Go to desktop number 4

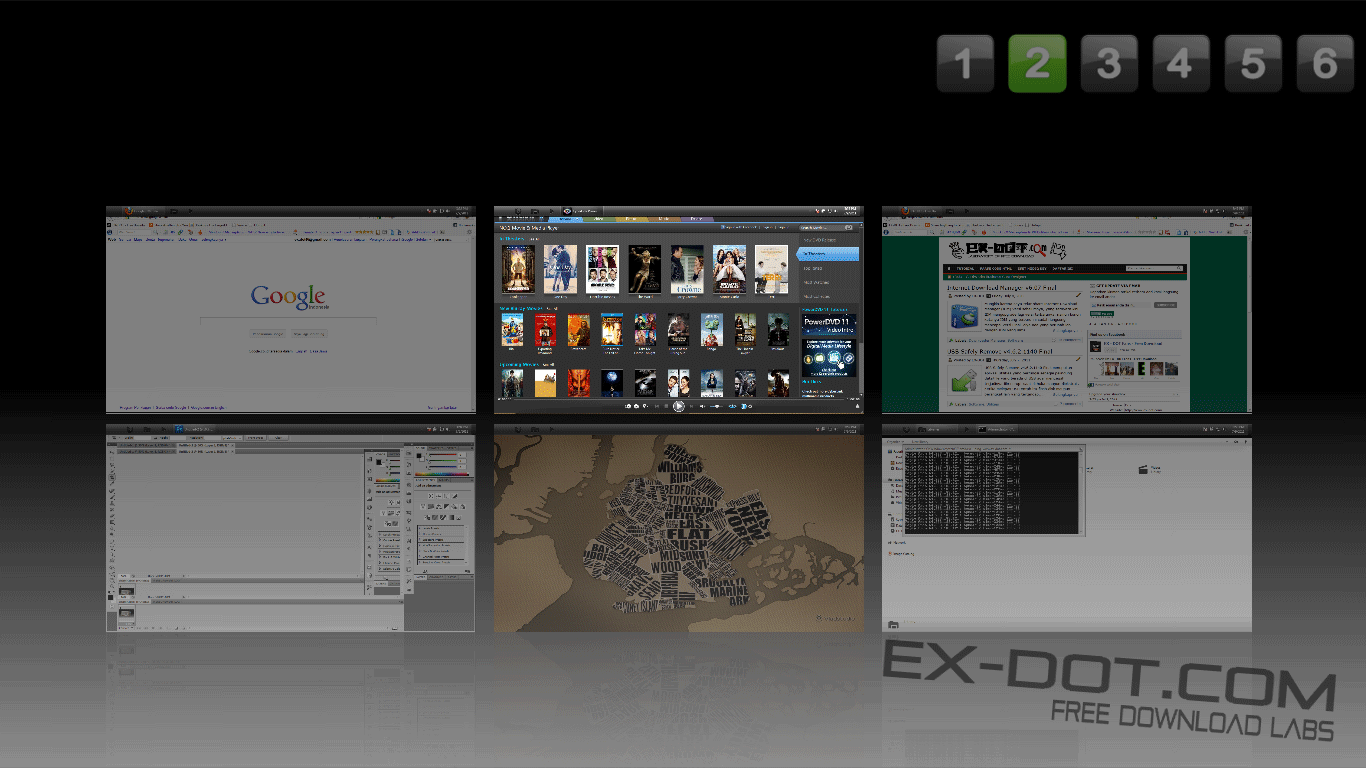[x=1181, y=64]
